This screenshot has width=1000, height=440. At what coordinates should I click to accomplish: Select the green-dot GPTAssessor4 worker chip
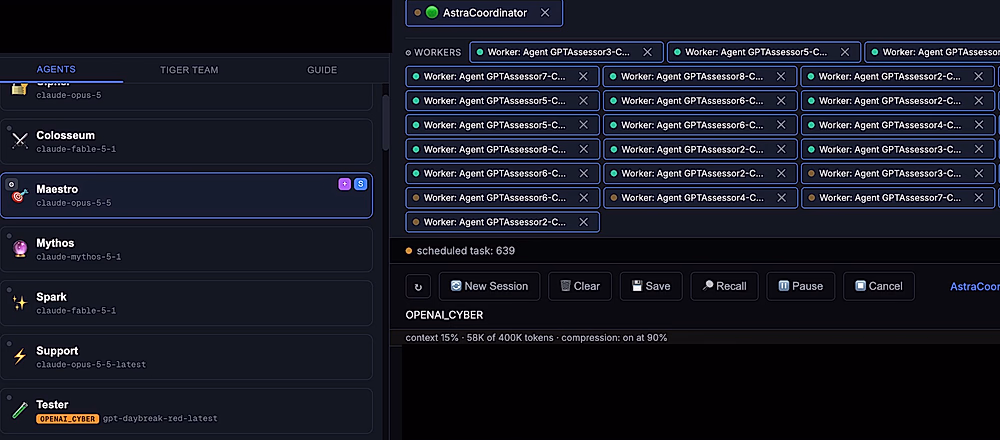point(898,125)
